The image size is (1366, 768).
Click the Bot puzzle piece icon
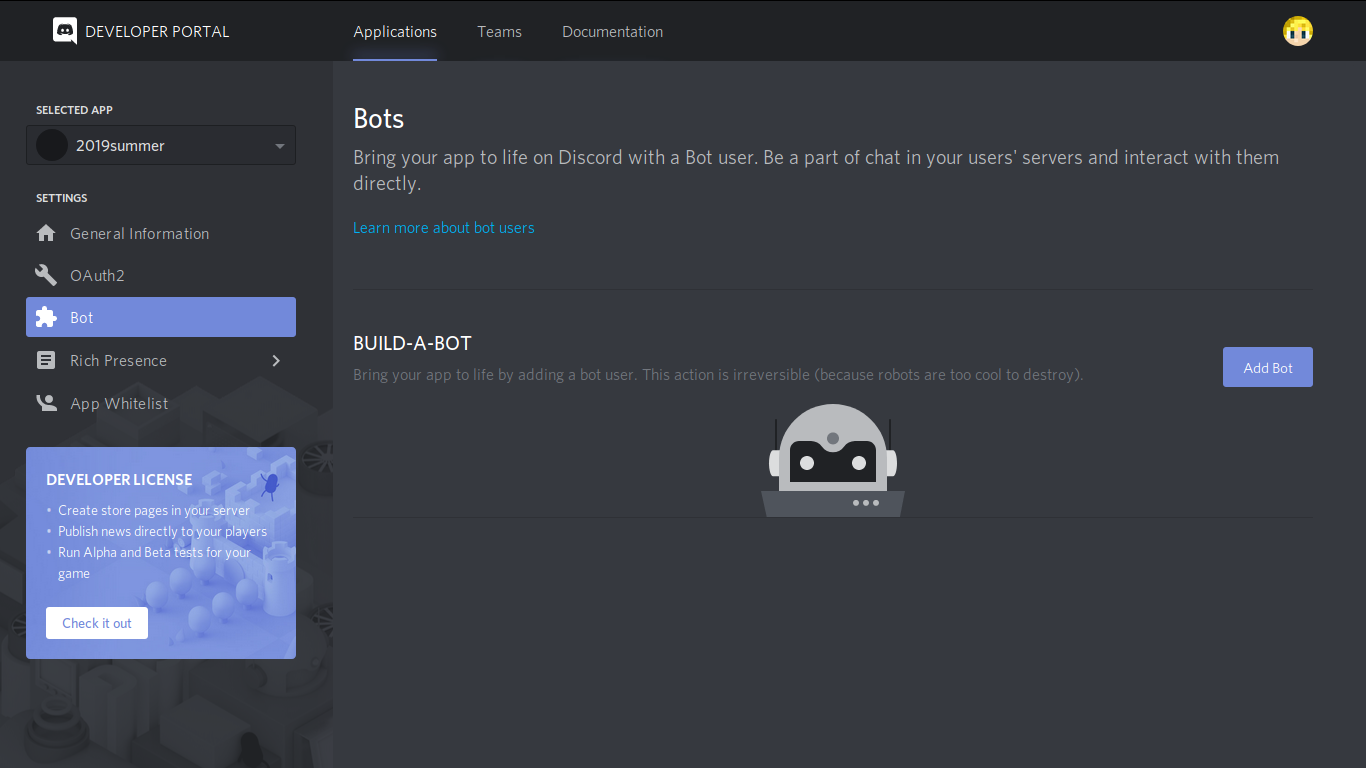pyautogui.click(x=46, y=317)
